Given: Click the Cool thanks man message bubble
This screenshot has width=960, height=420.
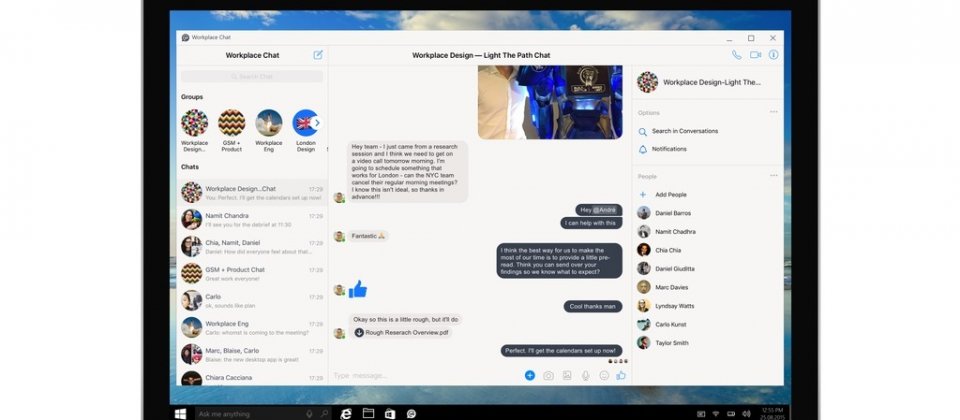Looking at the screenshot, I should (593, 306).
